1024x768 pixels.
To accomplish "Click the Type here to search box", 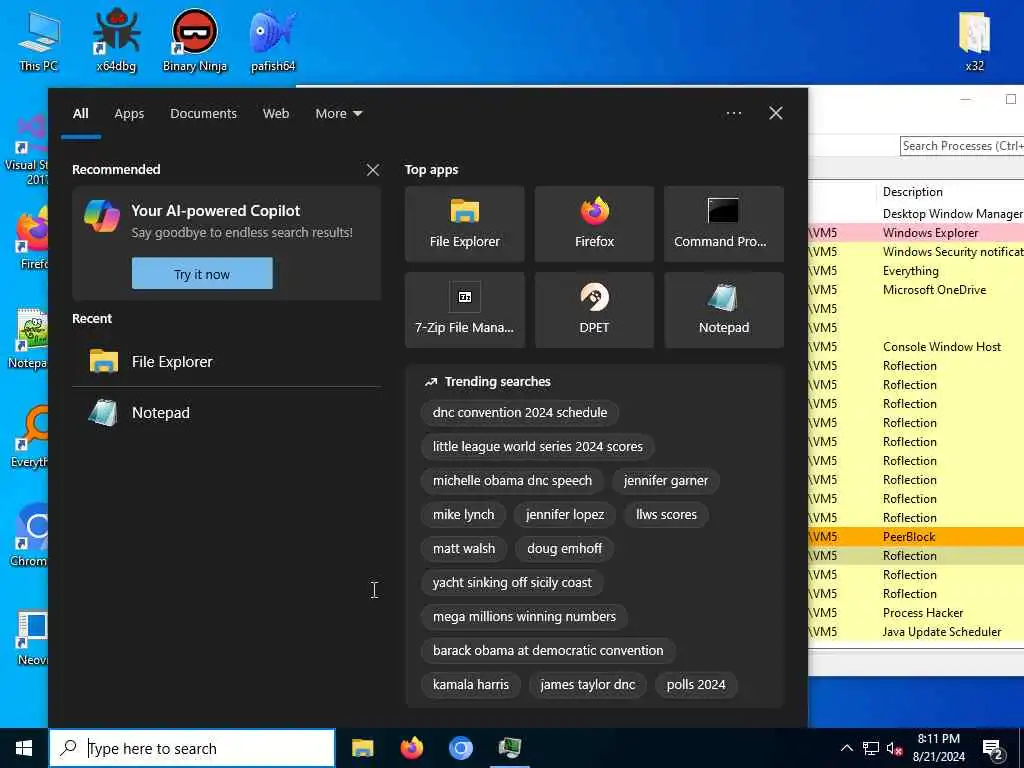I will pos(192,748).
